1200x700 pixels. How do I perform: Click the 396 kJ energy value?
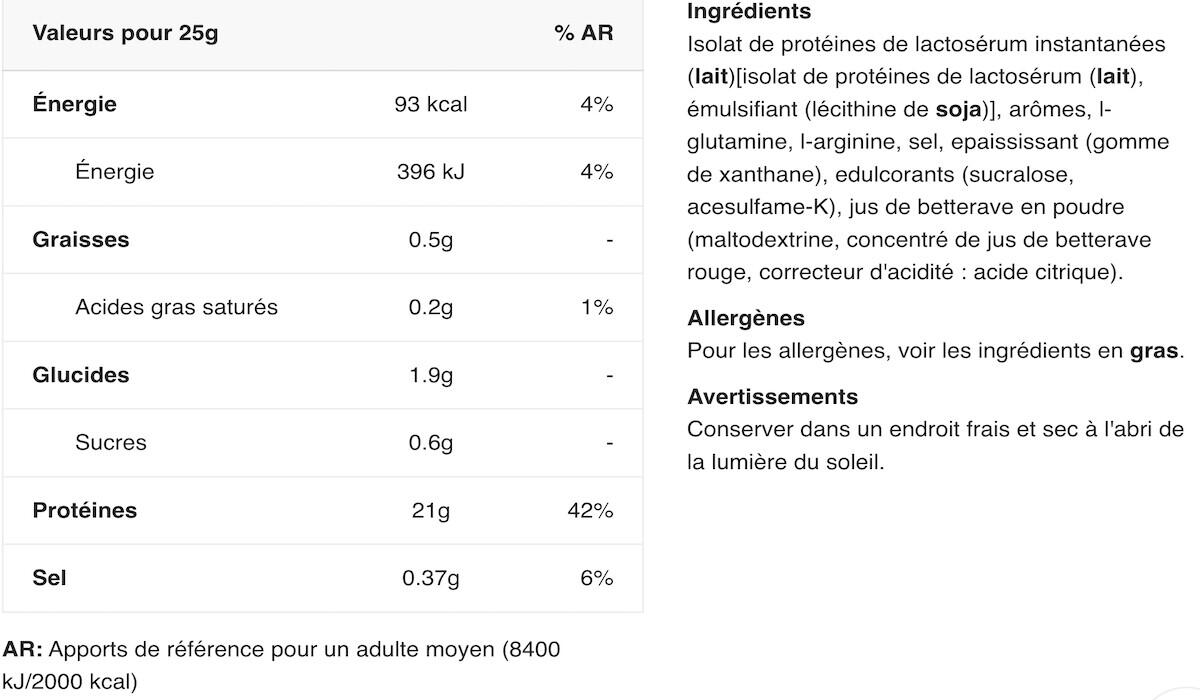(431, 172)
